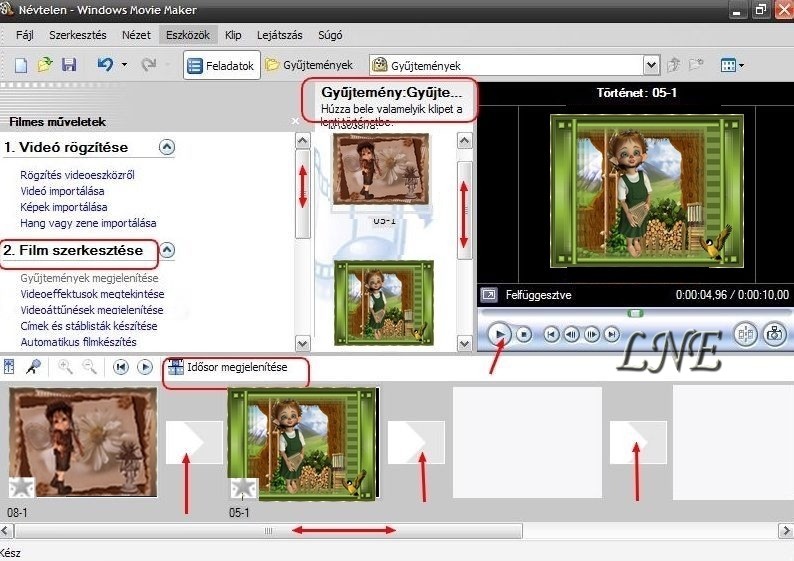The width and height of the screenshot is (794, 561).
Task: Open the Lejátszás menu
Action: tap(280, 35)
